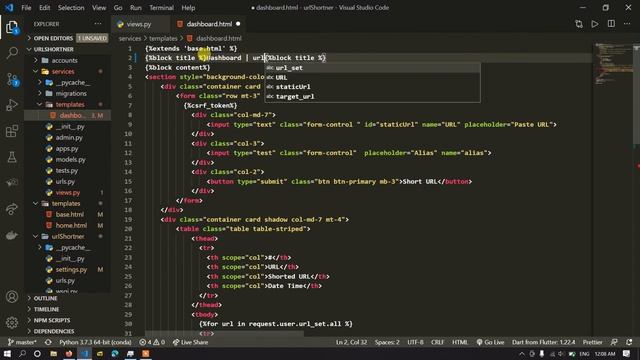Open the Windows action center

pos(627,353)
